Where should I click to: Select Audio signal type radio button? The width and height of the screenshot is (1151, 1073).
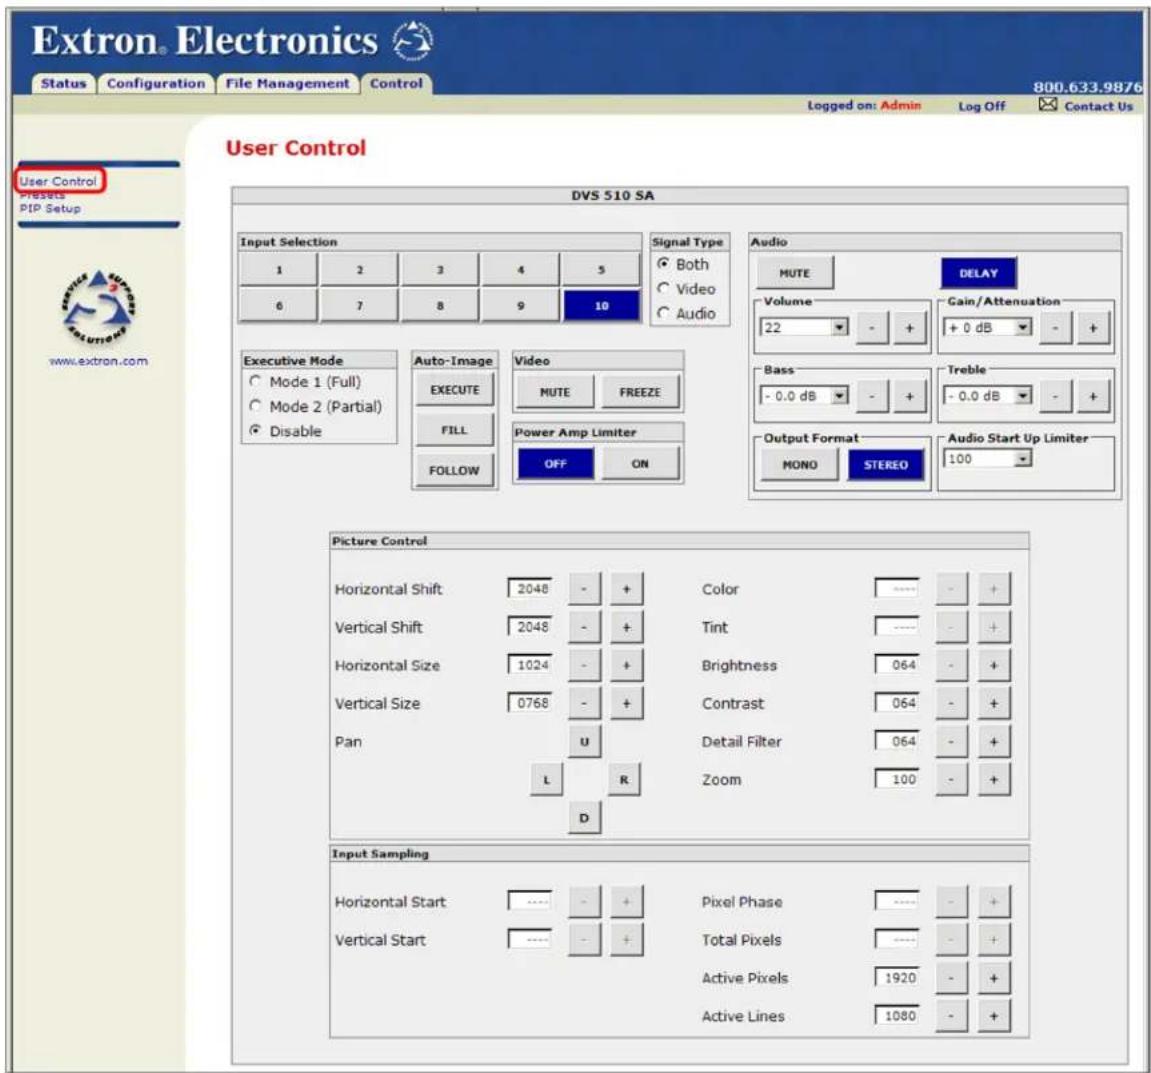click(664, 313)
